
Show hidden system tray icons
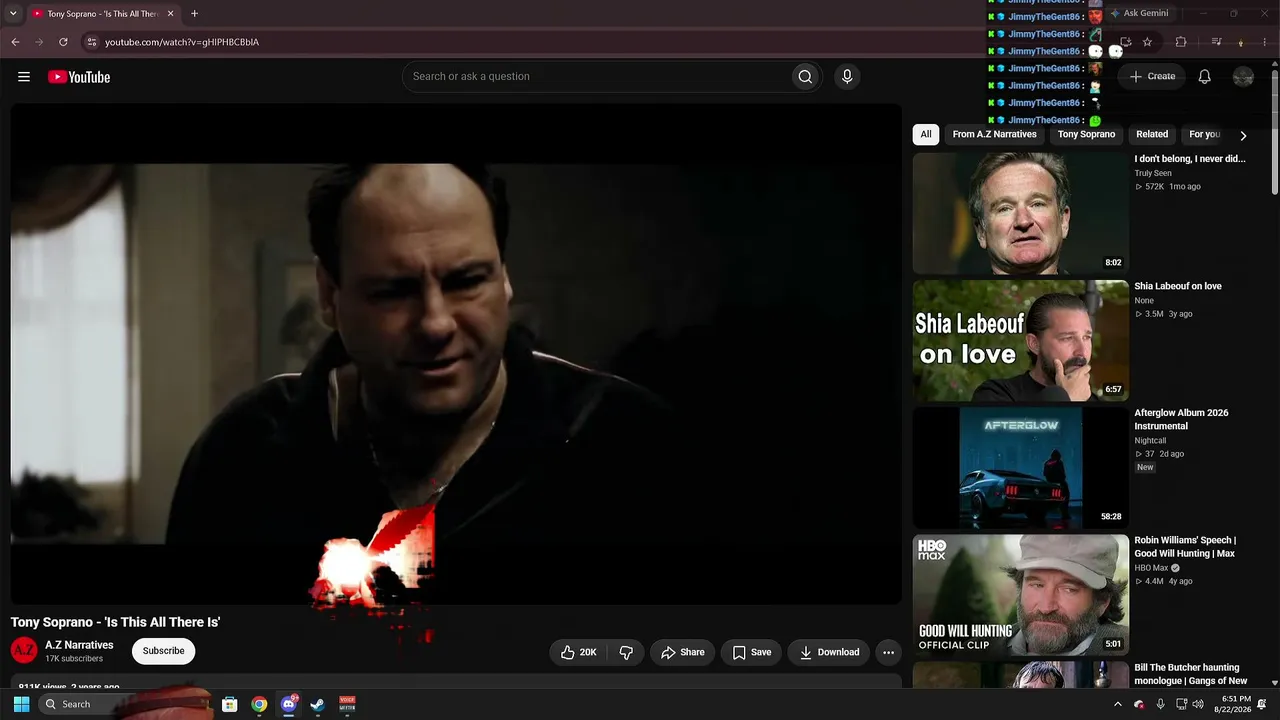pos(1117,704)
